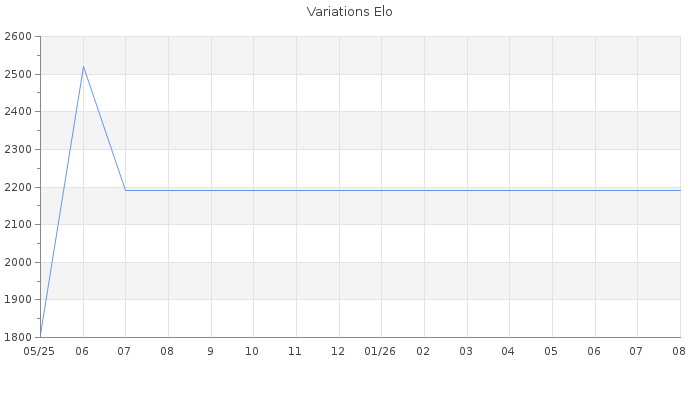Click the first 08 x-axis label
700x400 pixels.
pos(167,351)
